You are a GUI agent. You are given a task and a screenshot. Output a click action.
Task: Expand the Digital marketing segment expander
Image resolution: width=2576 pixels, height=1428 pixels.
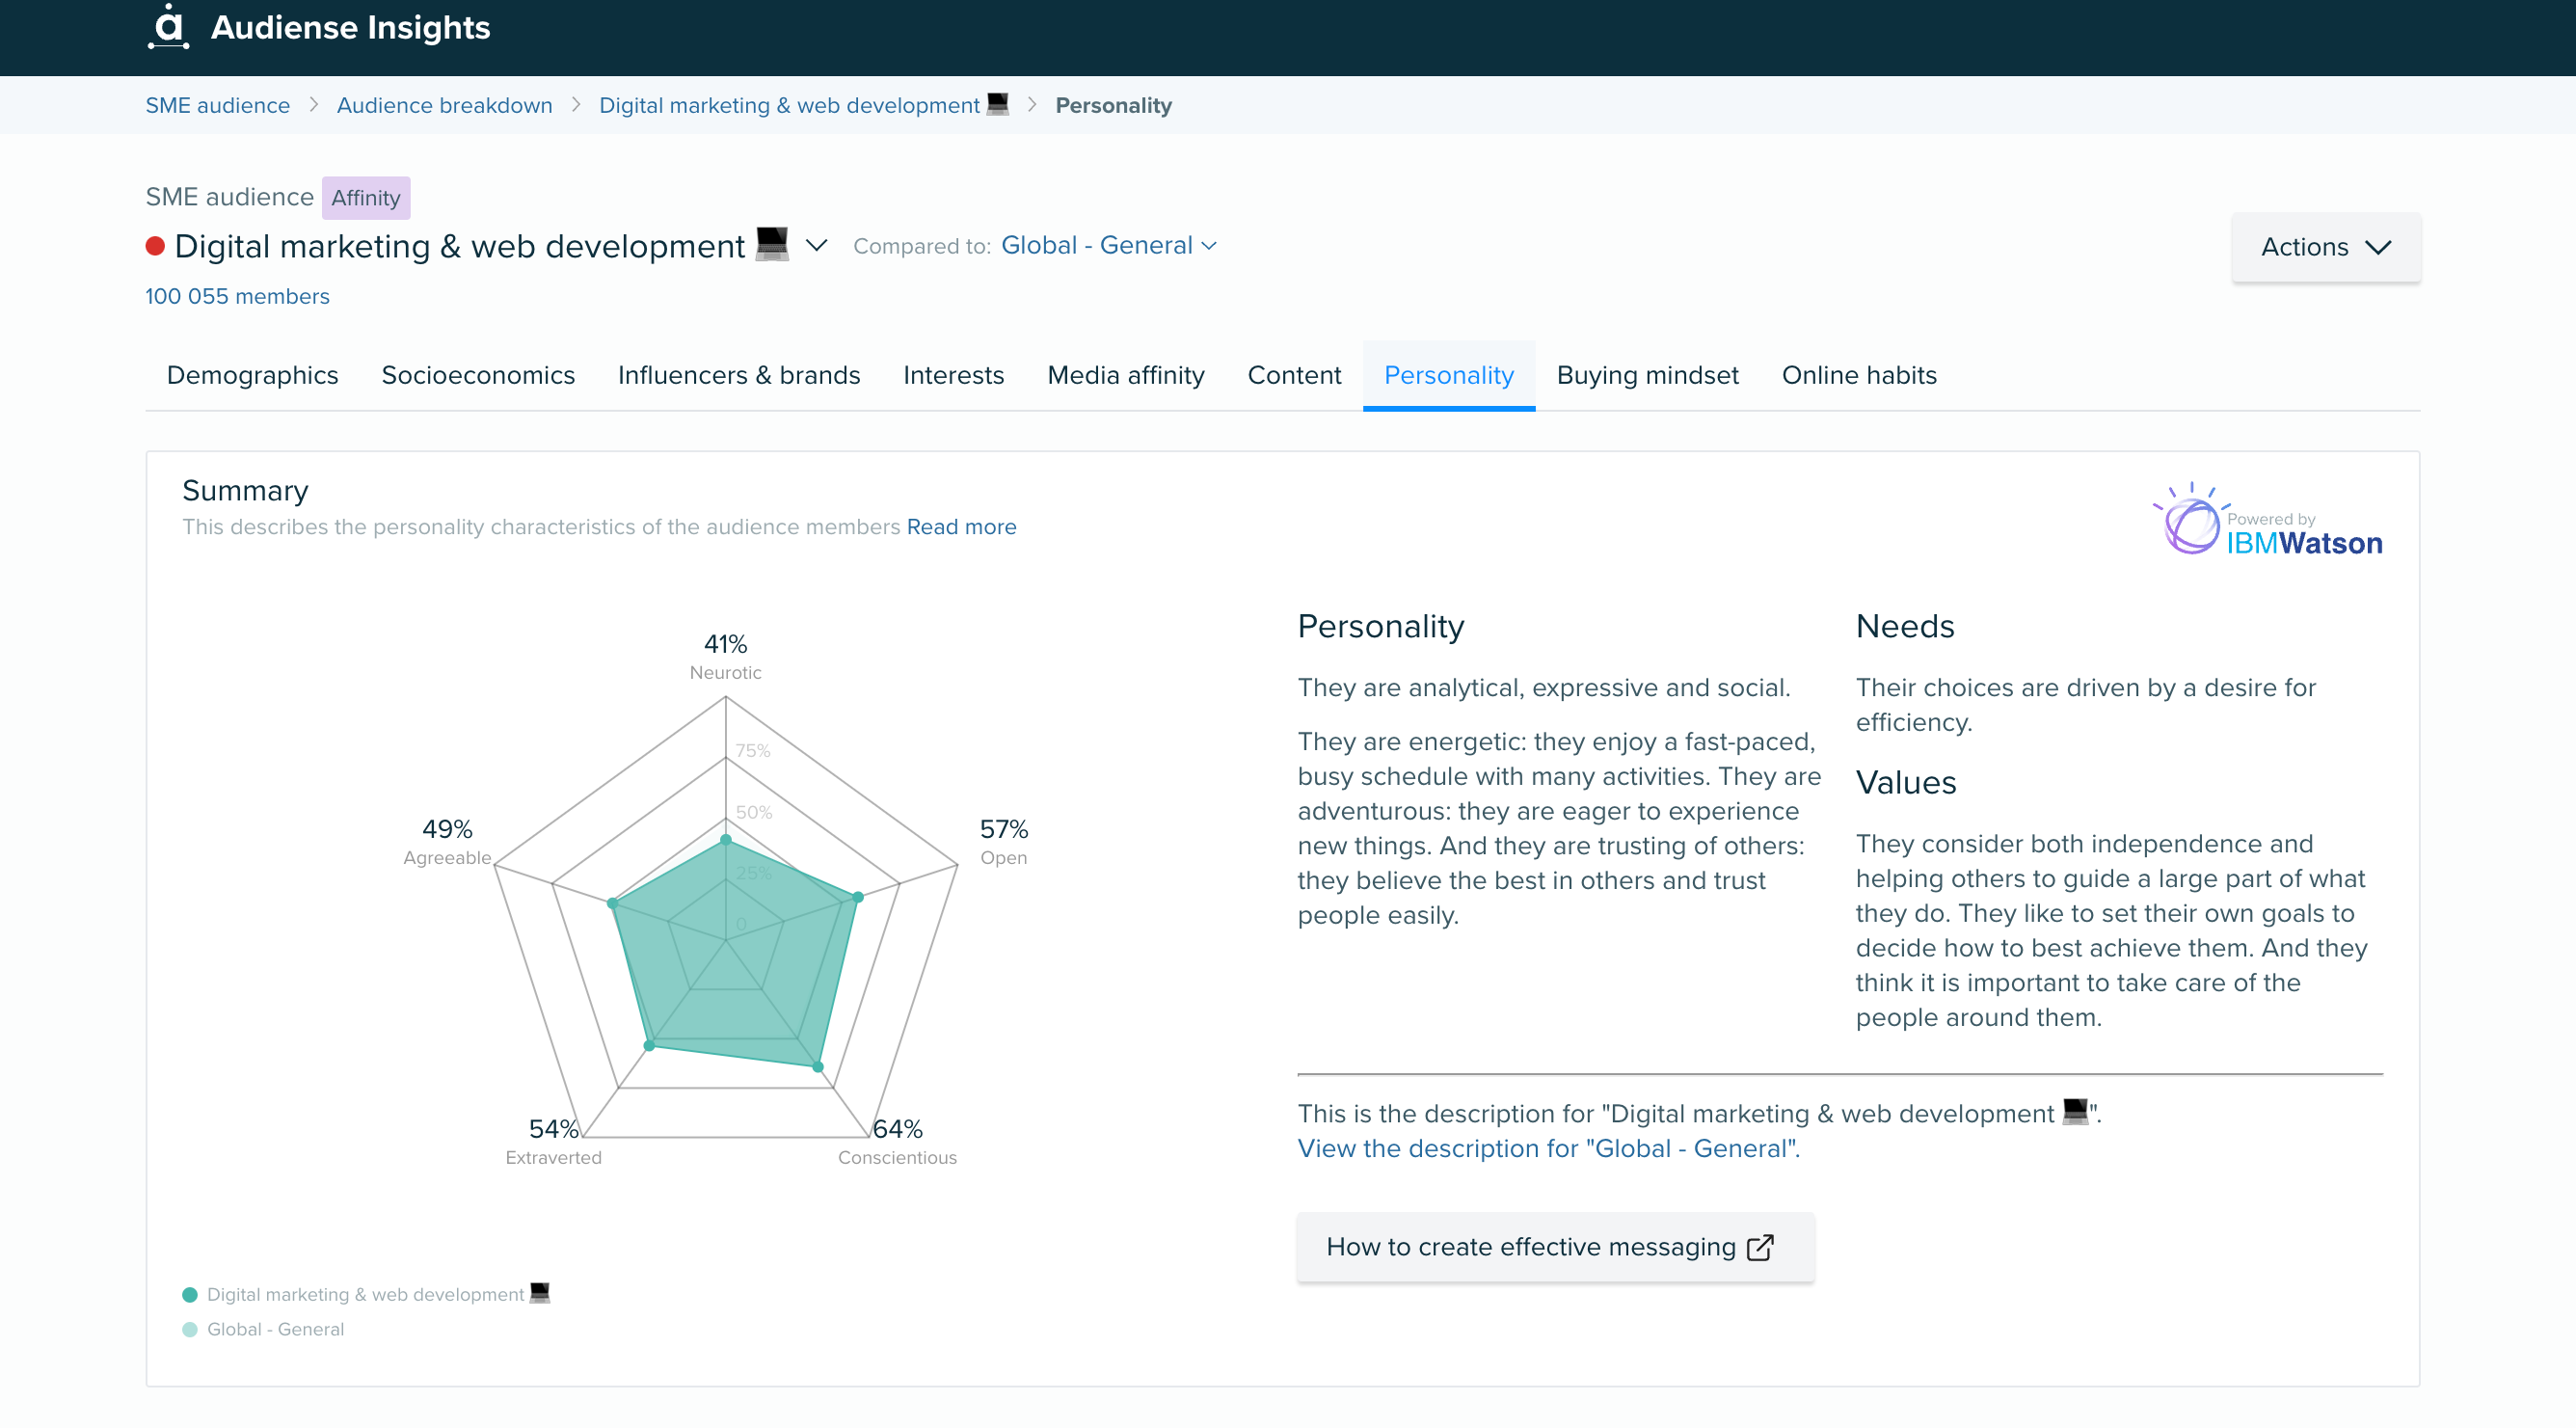point(816,246)
